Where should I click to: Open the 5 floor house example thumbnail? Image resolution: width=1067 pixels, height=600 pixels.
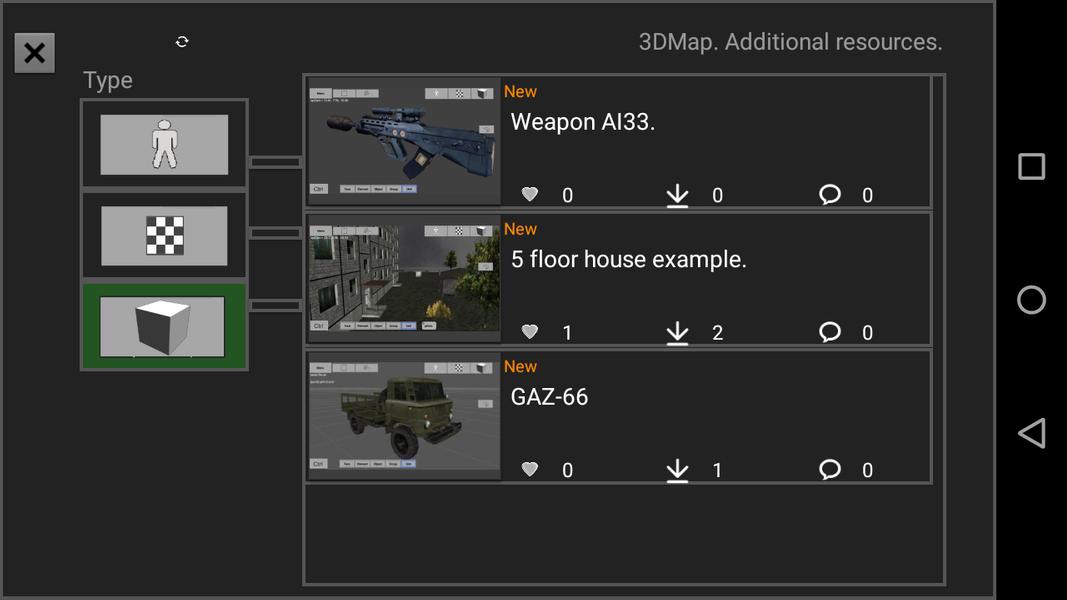click(x=404, y=279)
